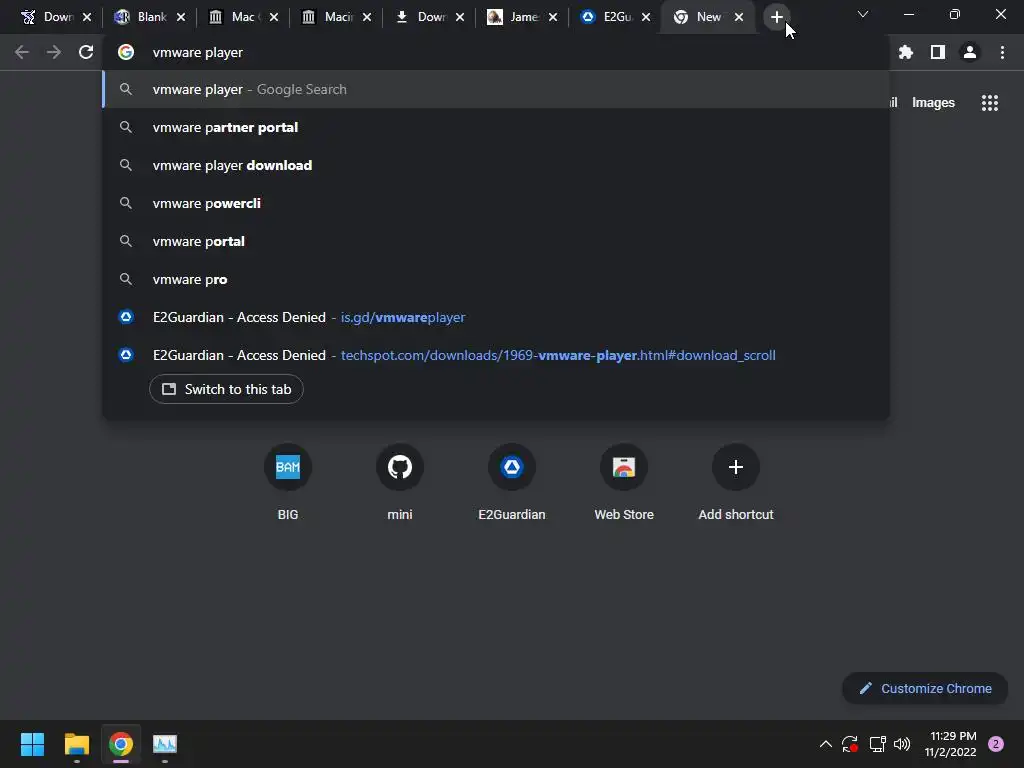Open the Windows Start menu
The image size is (1024, 768).
(32, 744)
